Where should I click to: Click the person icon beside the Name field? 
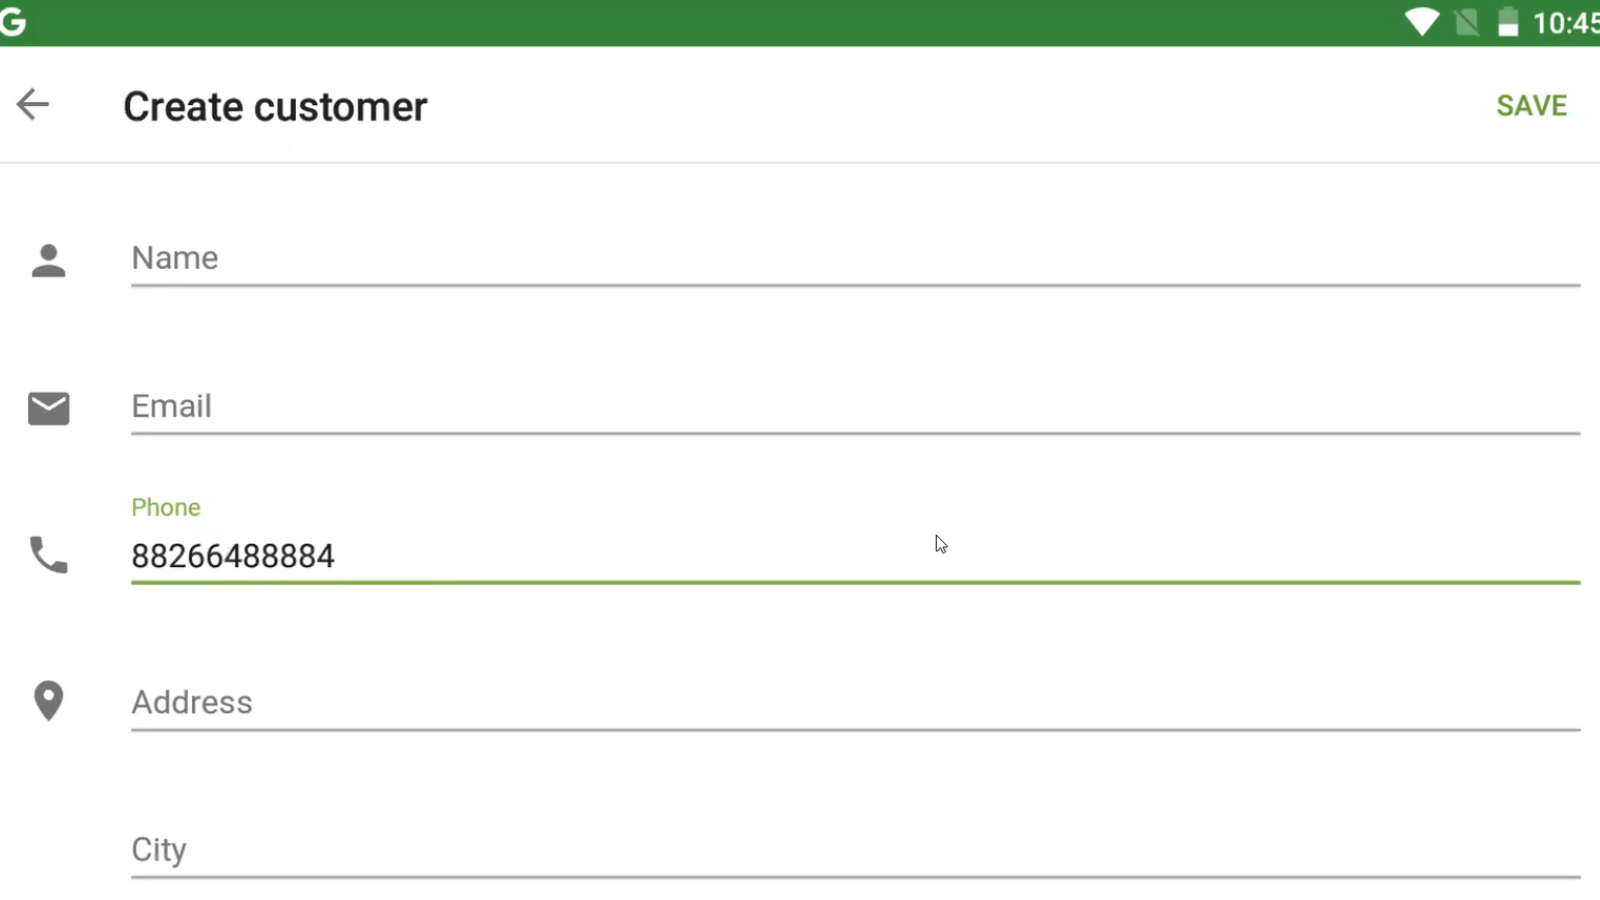48,259
